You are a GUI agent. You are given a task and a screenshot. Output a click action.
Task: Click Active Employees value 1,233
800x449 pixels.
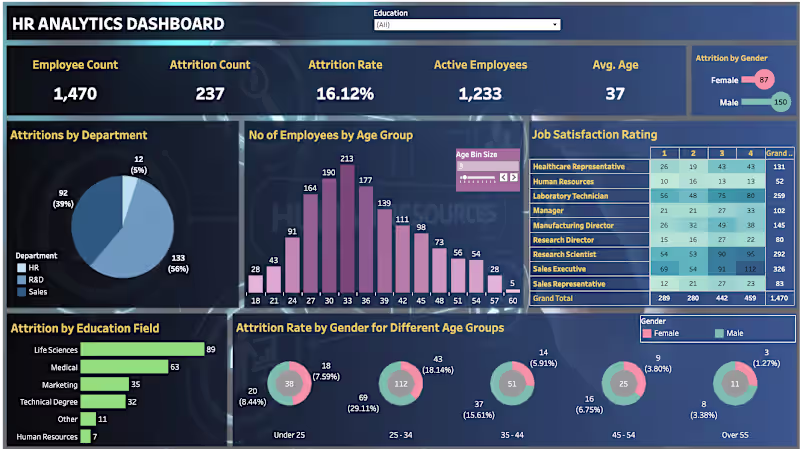click(x=480, y=94)
